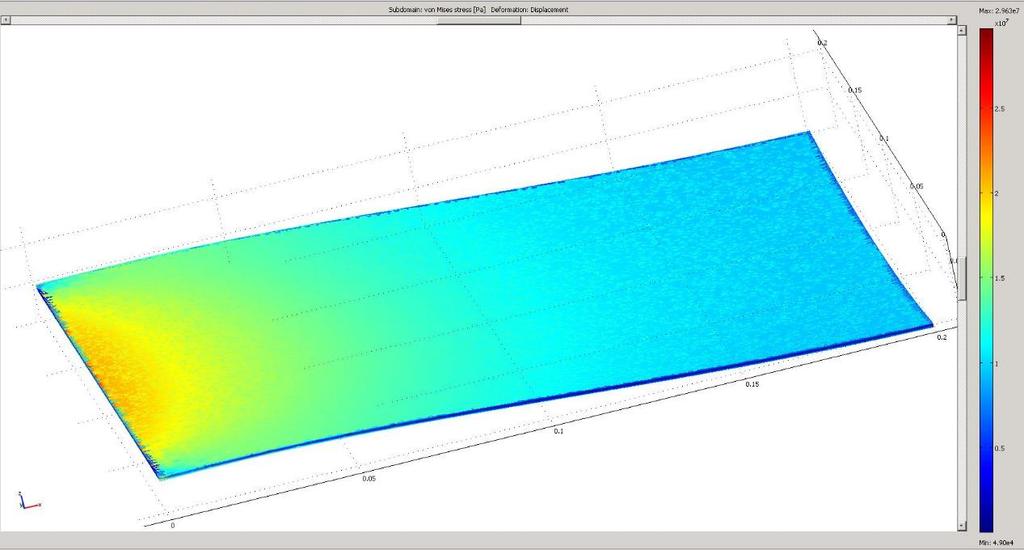
Task: Click the '0.5' tick on the color legend
Action: coord(999,448)
